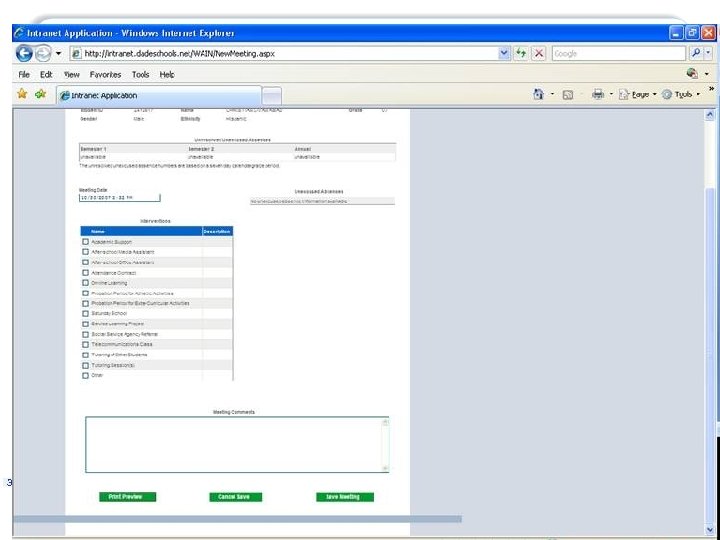Open the View menu
The image size is (720, 540).
coord(72,74)
